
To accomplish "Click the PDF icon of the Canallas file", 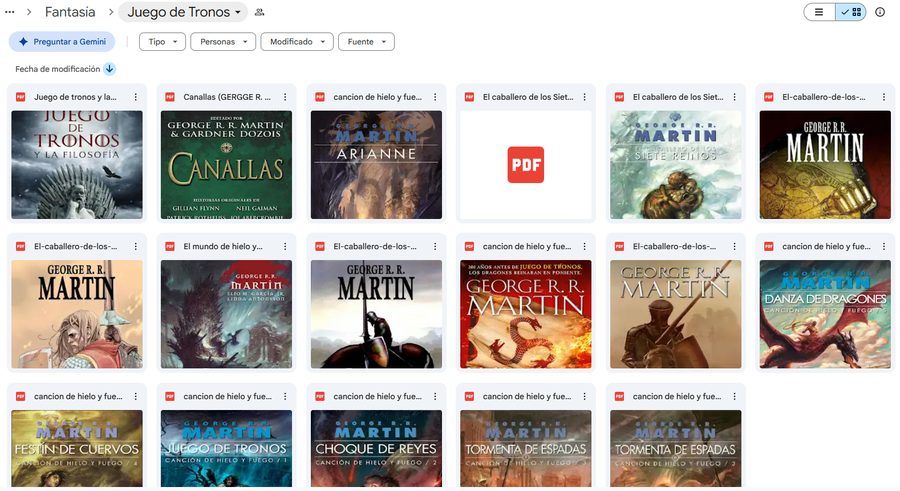I will point(170,97).
